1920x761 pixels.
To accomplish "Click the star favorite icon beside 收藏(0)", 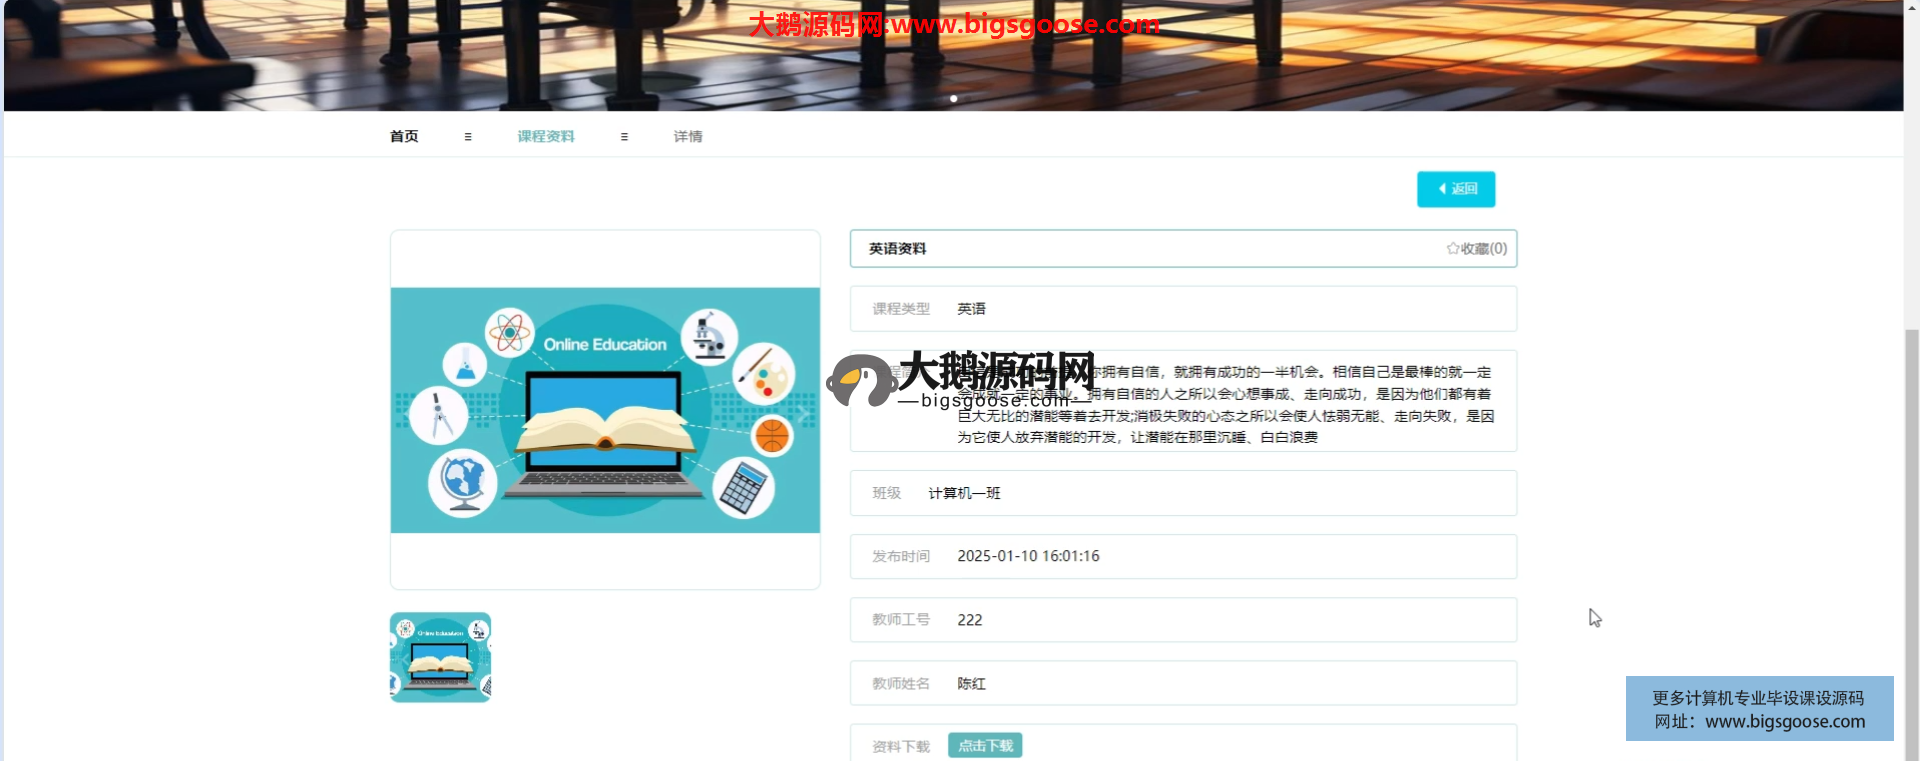I will [x=1452, y=249].
